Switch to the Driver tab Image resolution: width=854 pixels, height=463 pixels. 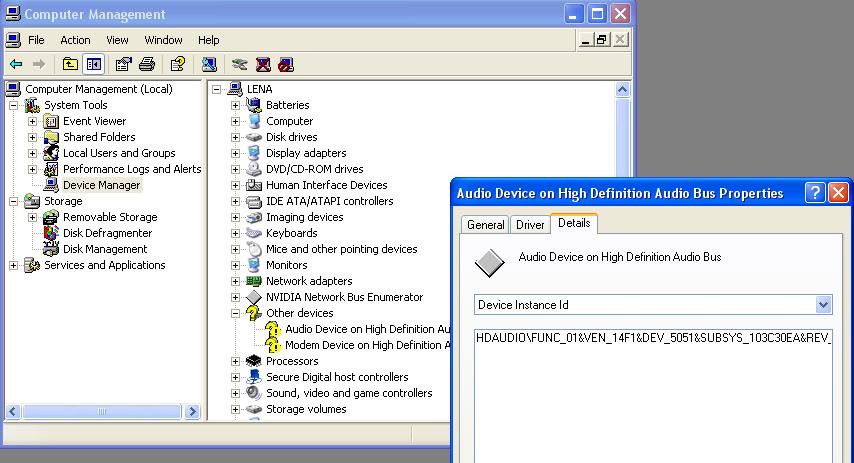530,224
